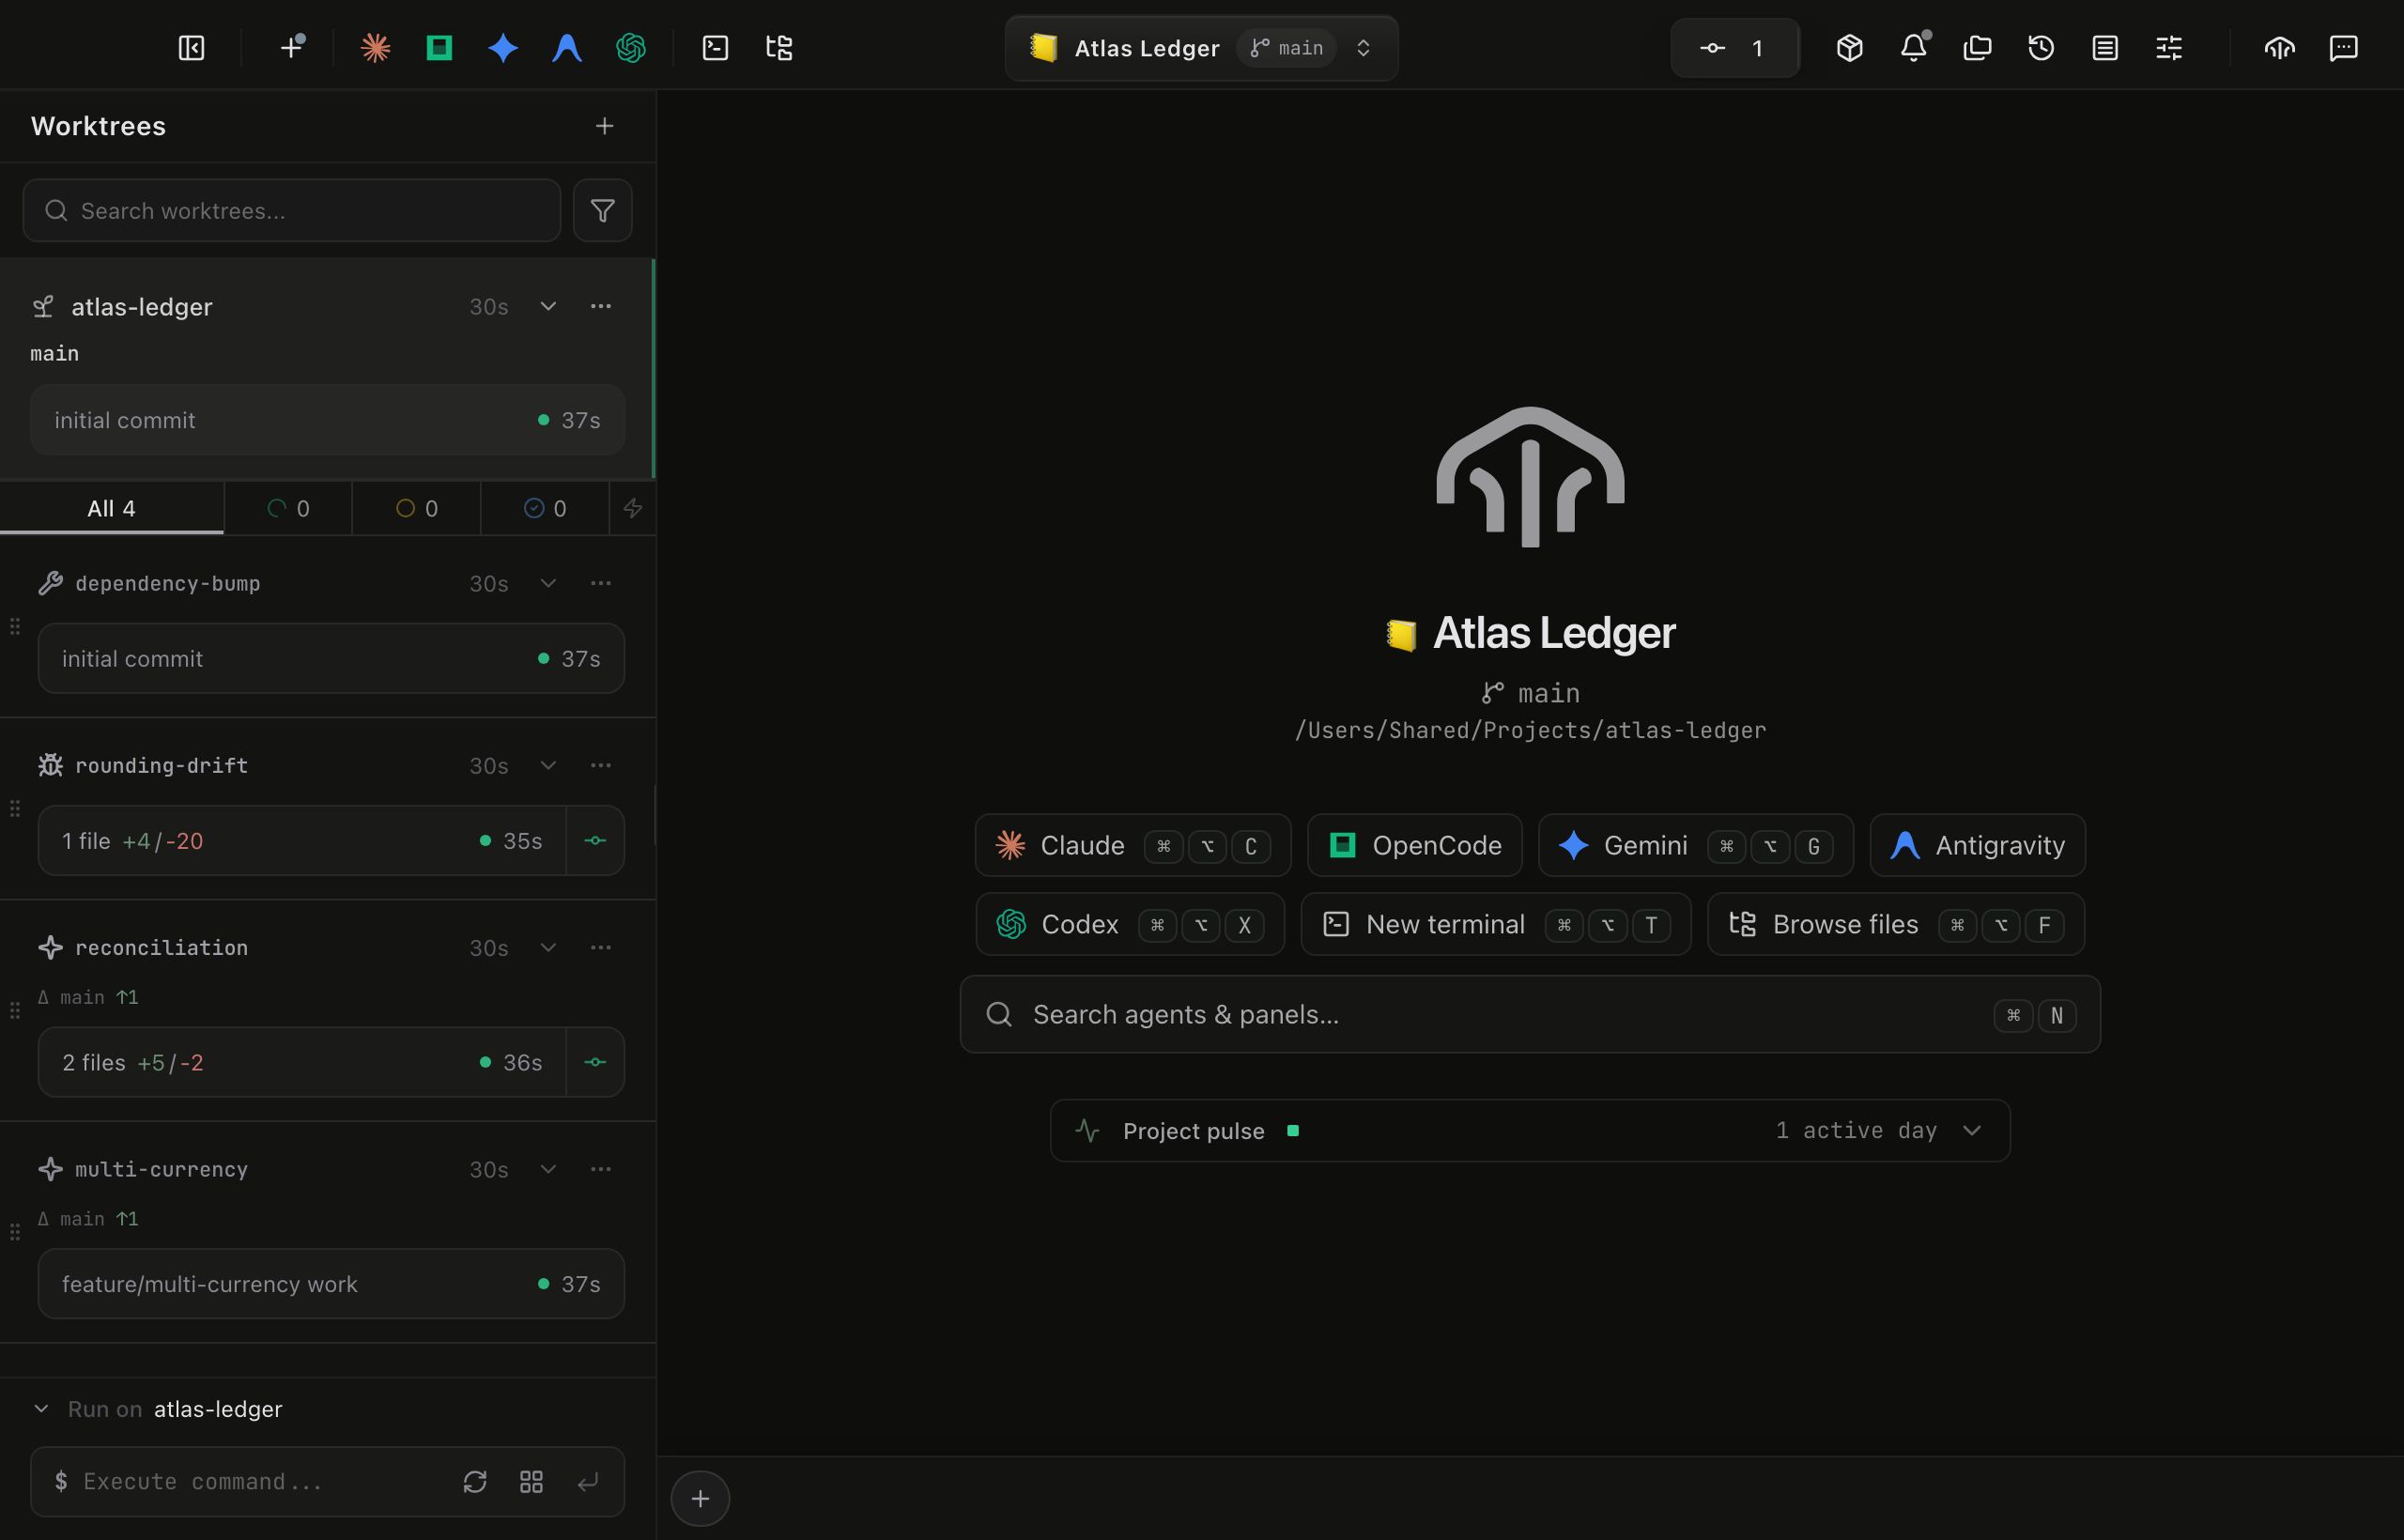2404x1540 pixels.
Task: Click the copy windows icon in toolbar
Action: pos(1977,48)
